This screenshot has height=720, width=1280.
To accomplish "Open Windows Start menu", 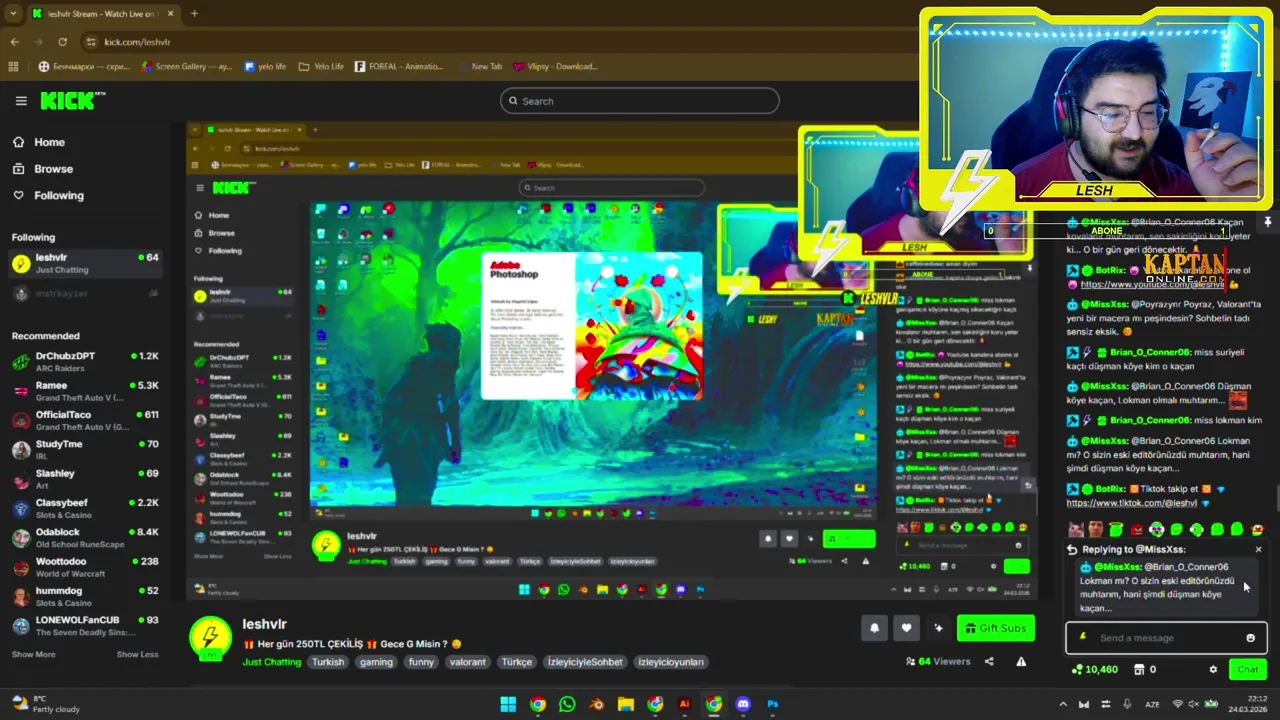I will point(508,704).
